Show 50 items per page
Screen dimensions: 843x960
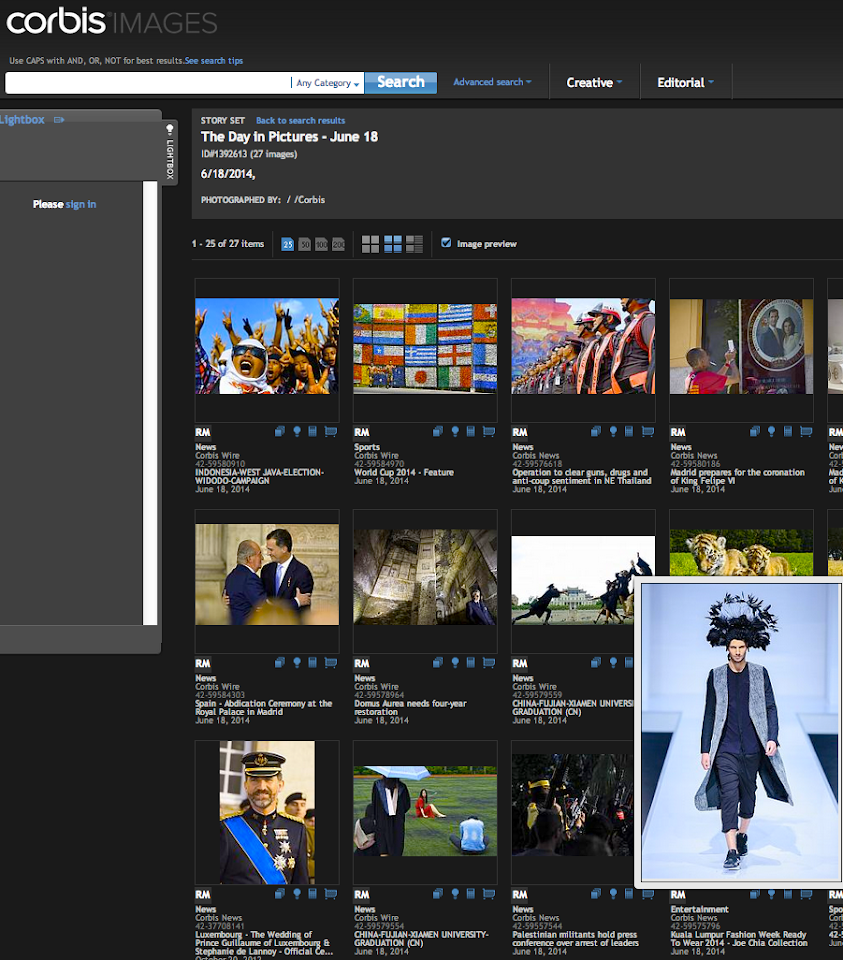pyautogui.click(x=304, y=244)
